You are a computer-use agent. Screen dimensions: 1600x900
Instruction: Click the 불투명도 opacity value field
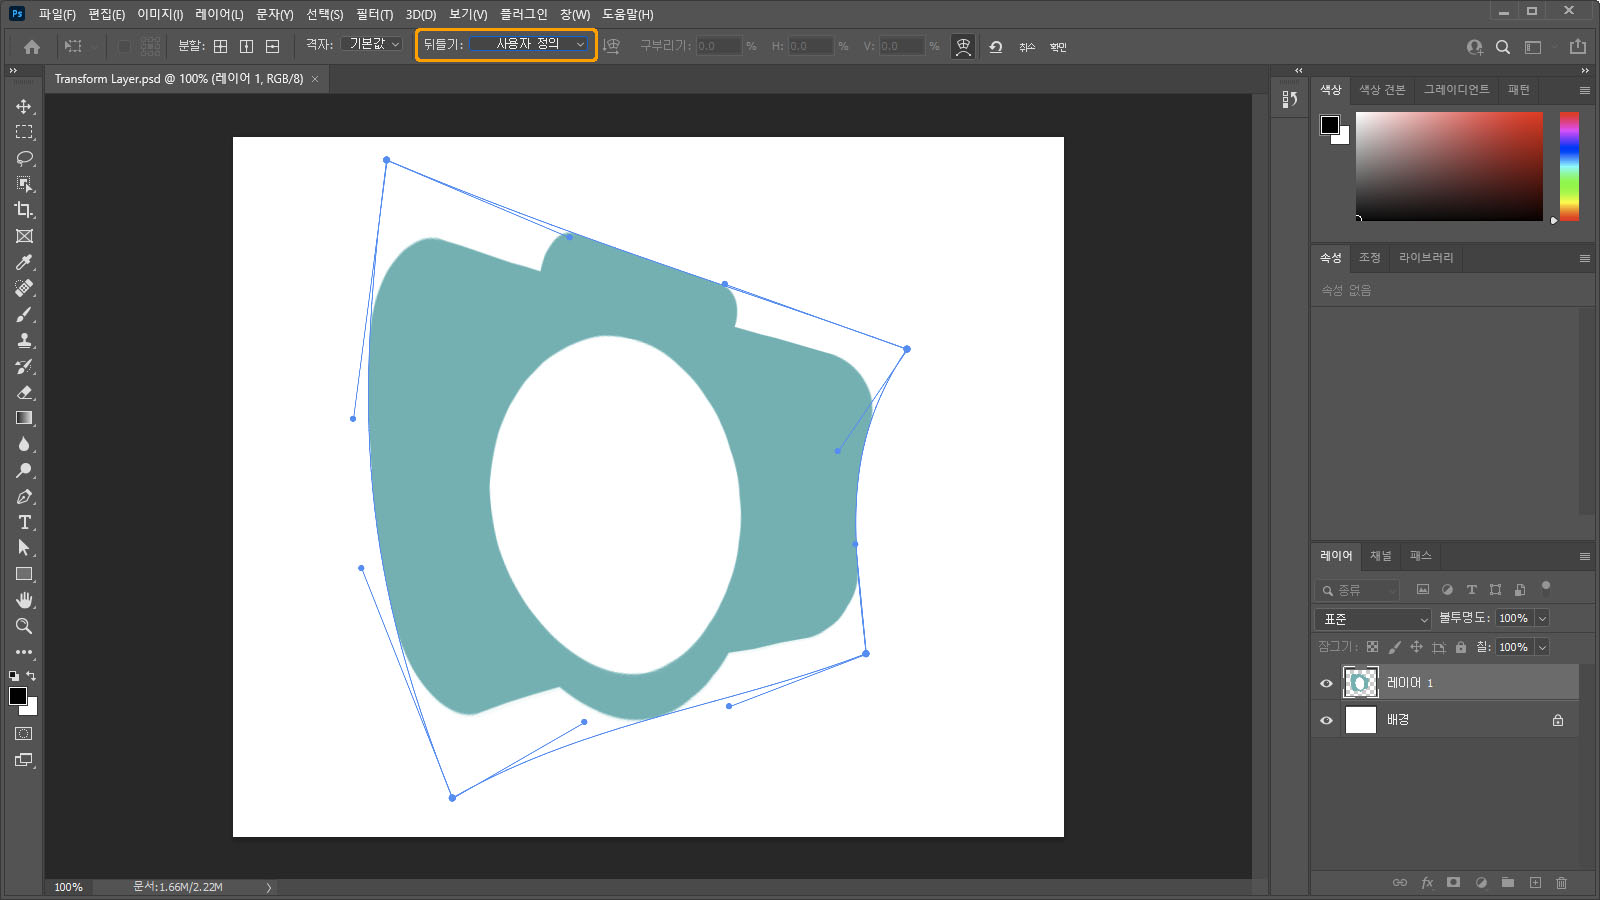coord(1513,618)
